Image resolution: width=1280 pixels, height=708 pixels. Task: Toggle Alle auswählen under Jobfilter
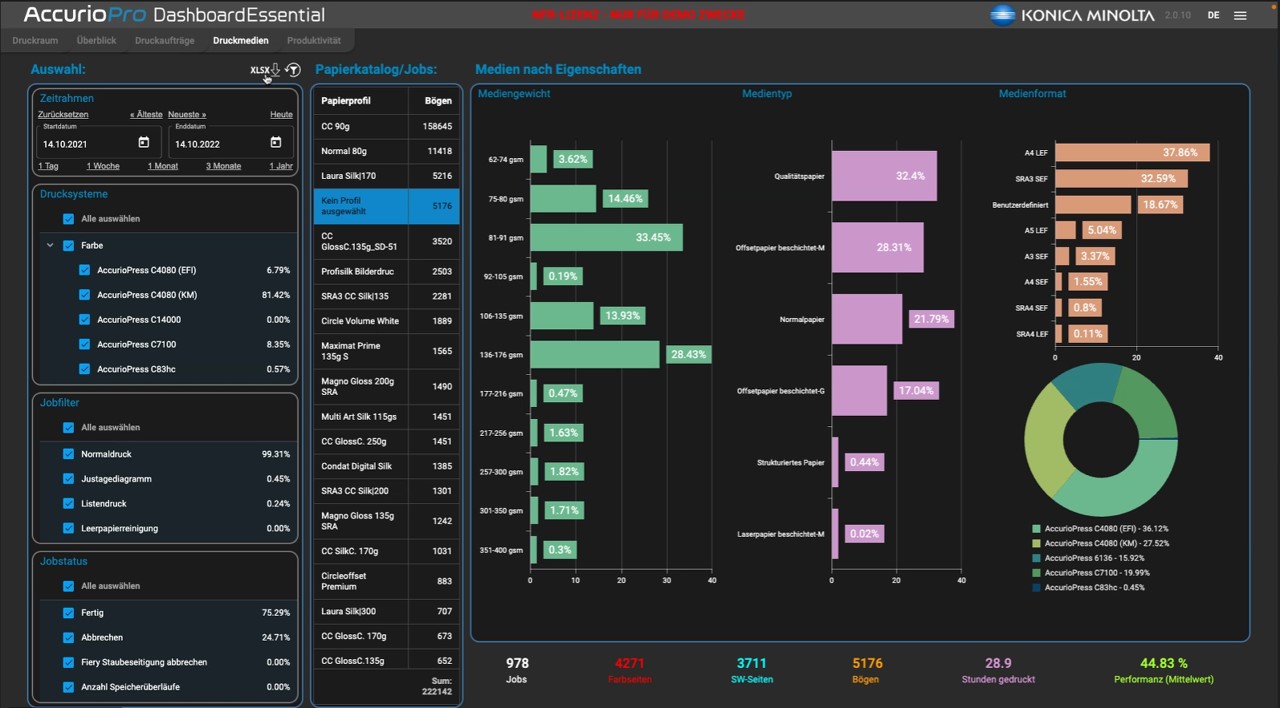coord(68,427)
